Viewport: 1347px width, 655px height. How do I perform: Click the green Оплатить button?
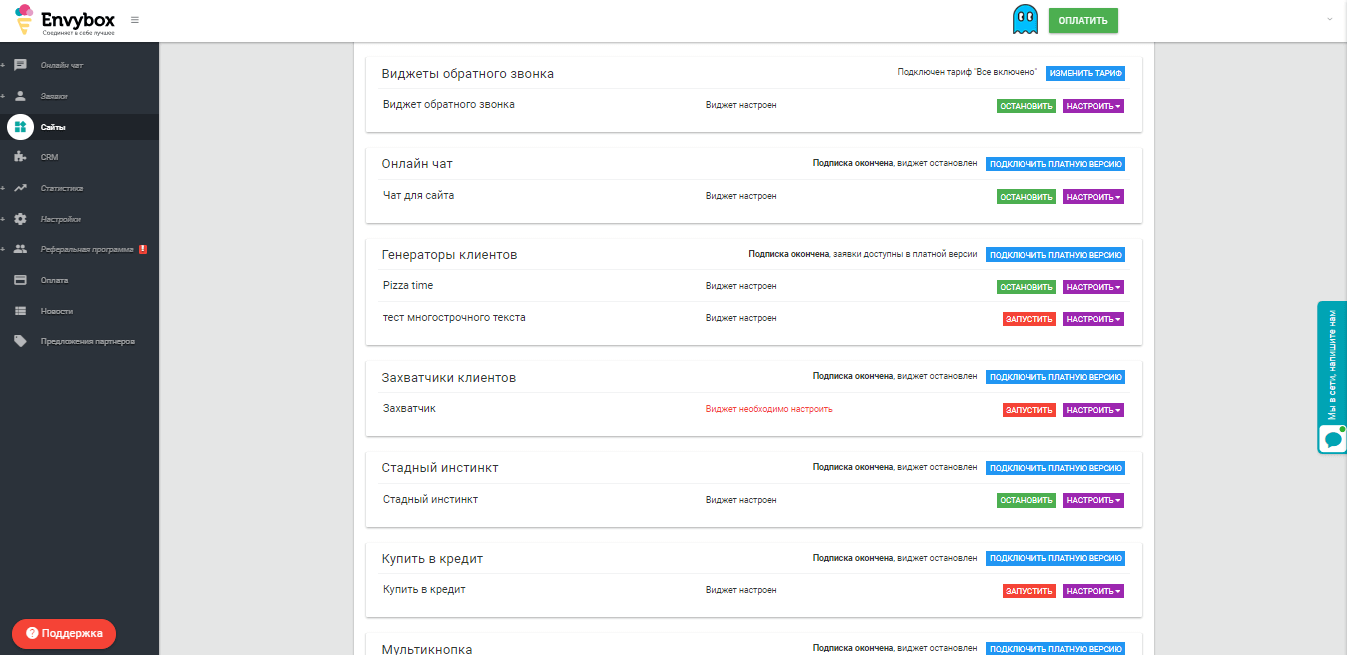coord(1082,20)
